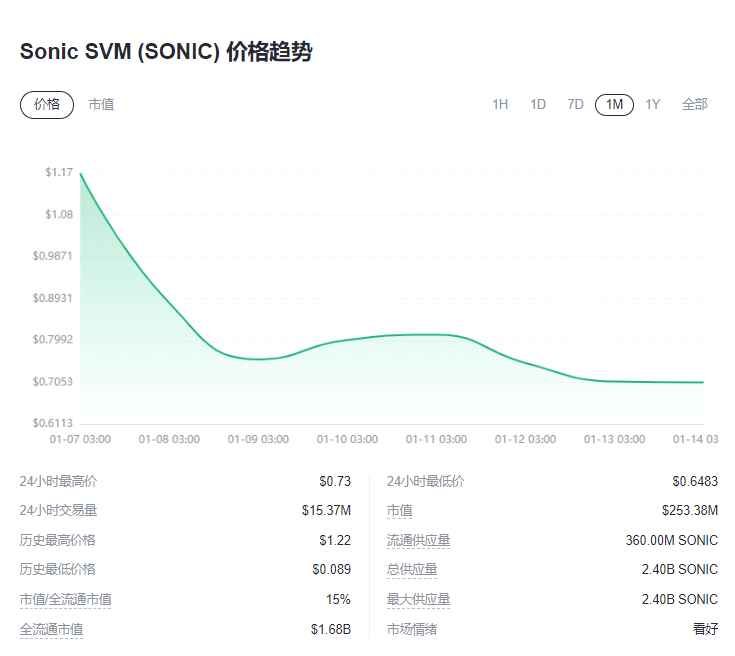Click the $1.08 y-axis label

[x=59, y=215]
